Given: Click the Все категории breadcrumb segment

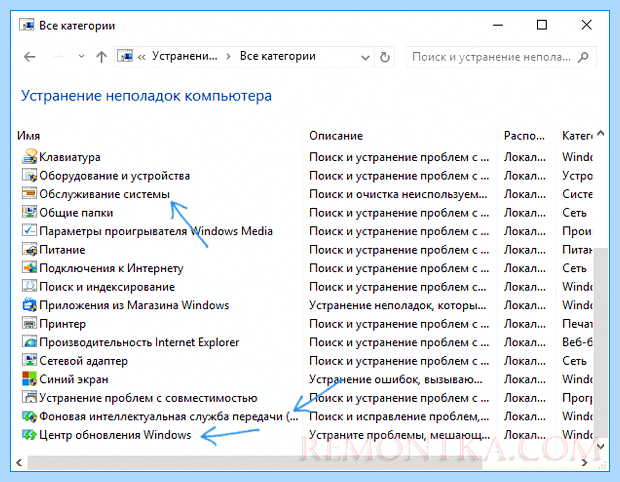Looking at the screenshot, I should coord(278,56).
